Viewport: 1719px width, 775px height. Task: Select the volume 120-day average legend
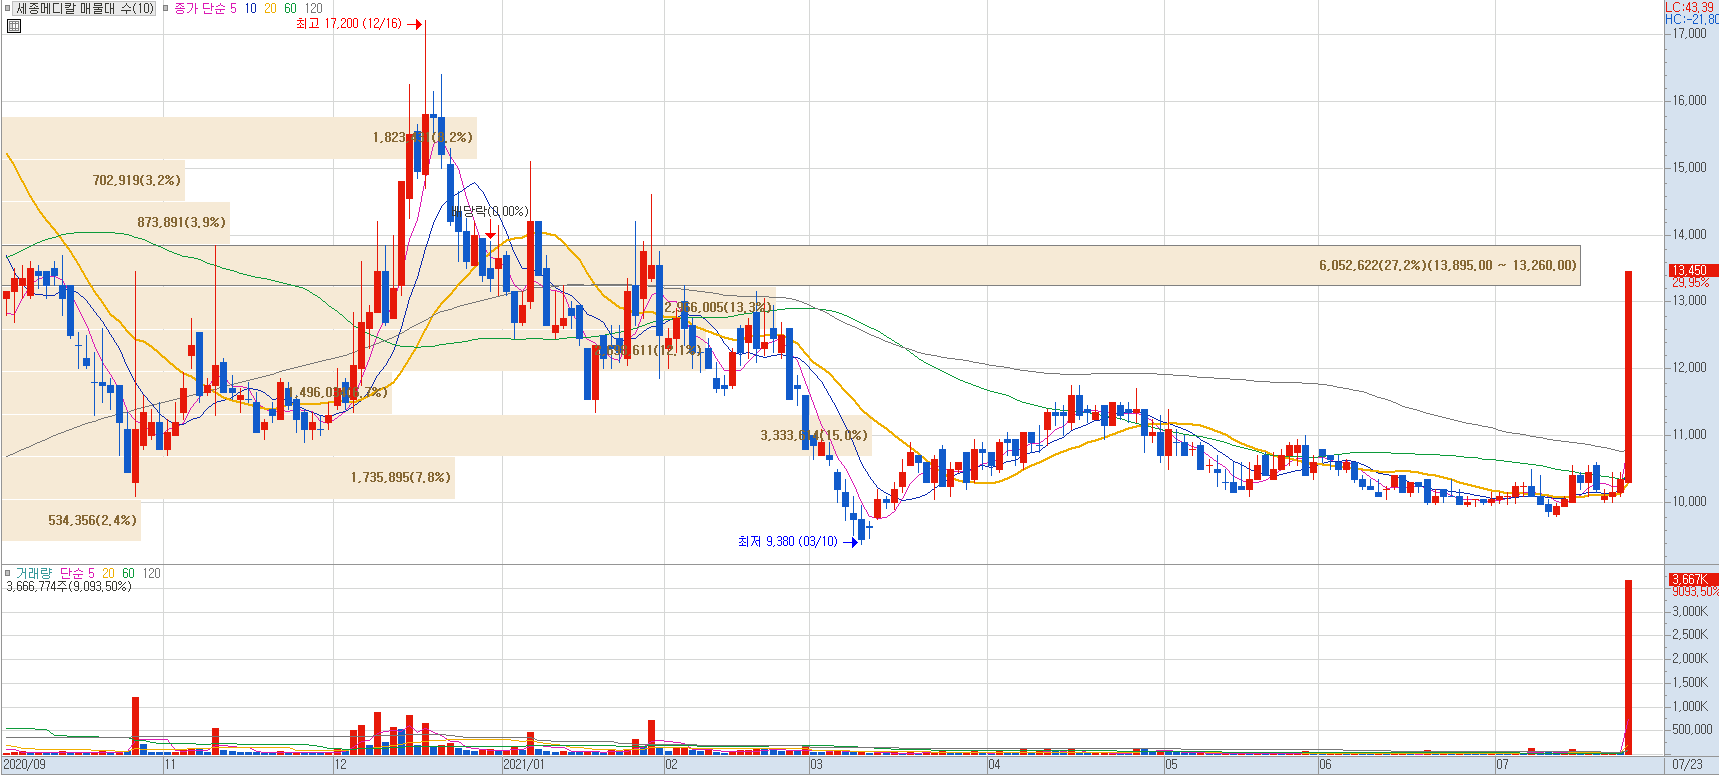coord(151,573)
